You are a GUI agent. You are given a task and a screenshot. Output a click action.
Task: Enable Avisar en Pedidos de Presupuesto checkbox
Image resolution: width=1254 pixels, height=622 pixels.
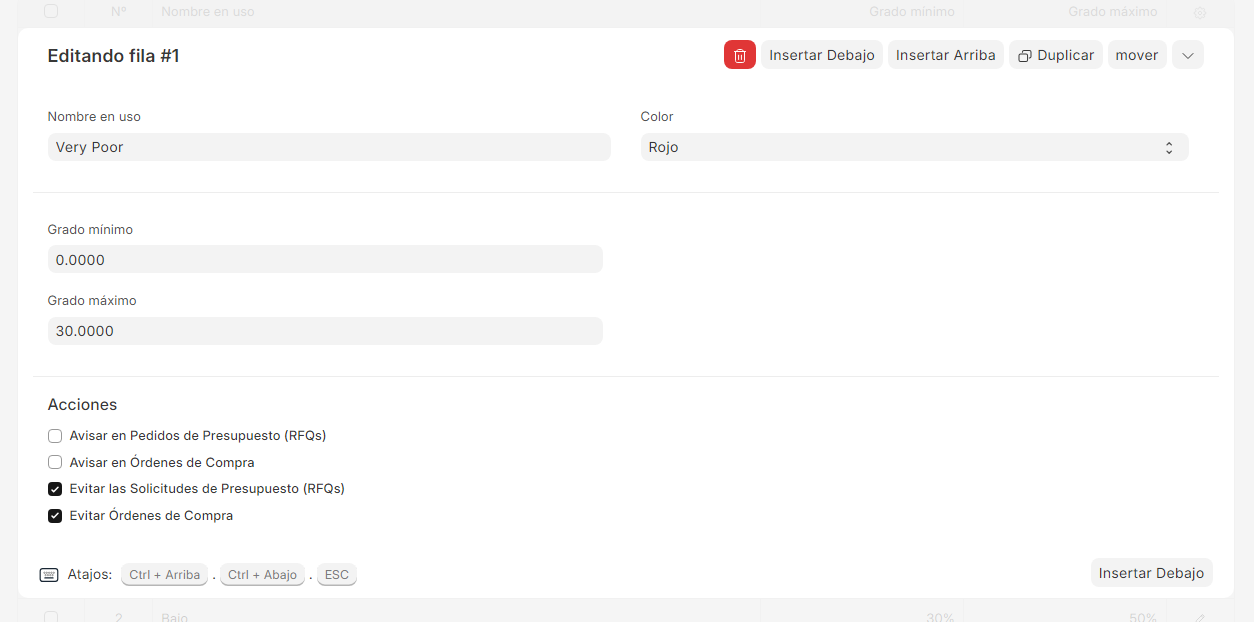55,436
